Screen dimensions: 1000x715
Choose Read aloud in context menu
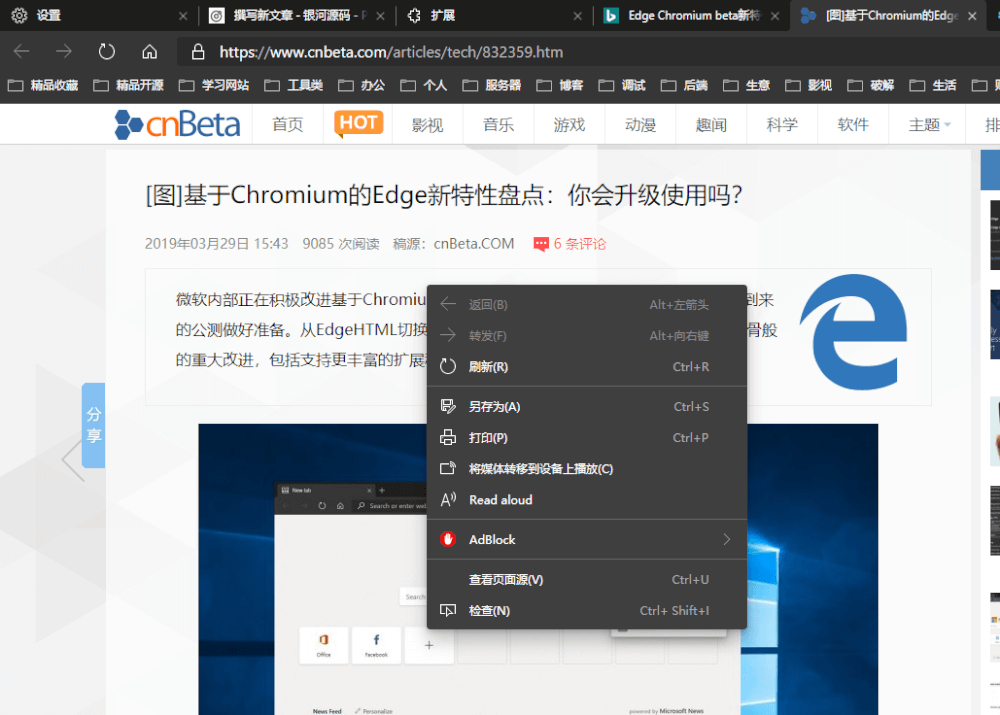click(587, 500)
